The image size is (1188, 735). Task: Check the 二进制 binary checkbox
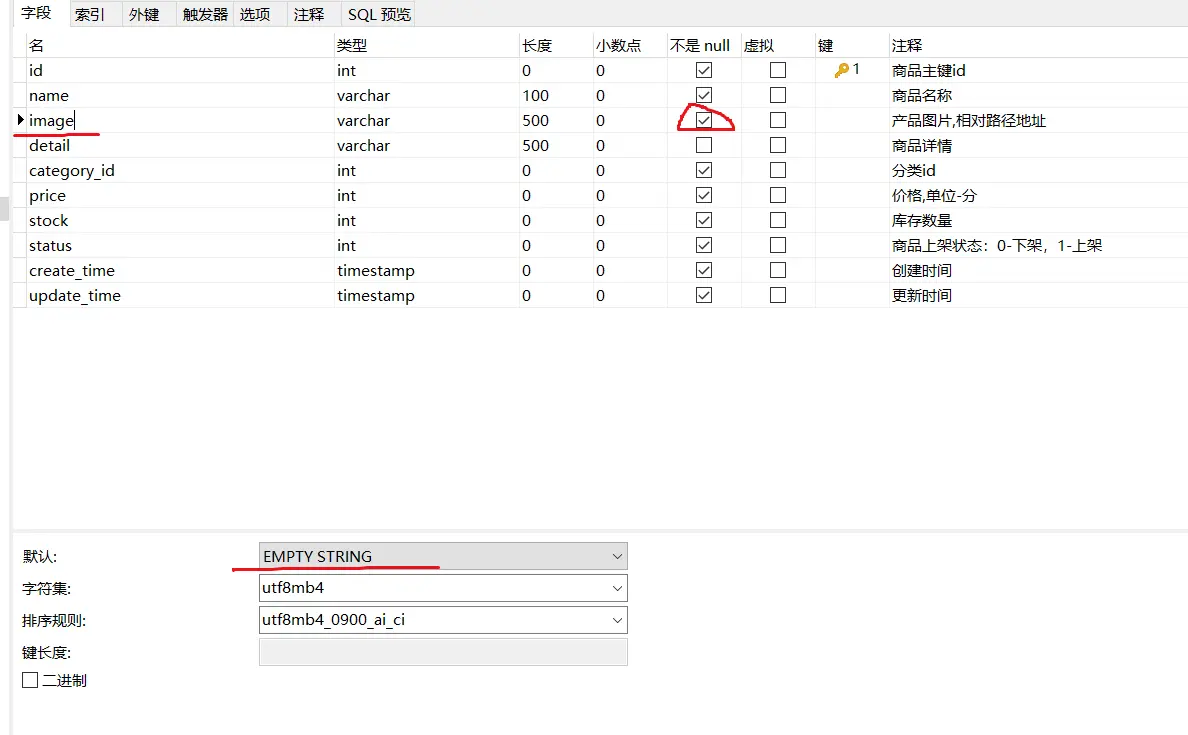pos(30,680)
